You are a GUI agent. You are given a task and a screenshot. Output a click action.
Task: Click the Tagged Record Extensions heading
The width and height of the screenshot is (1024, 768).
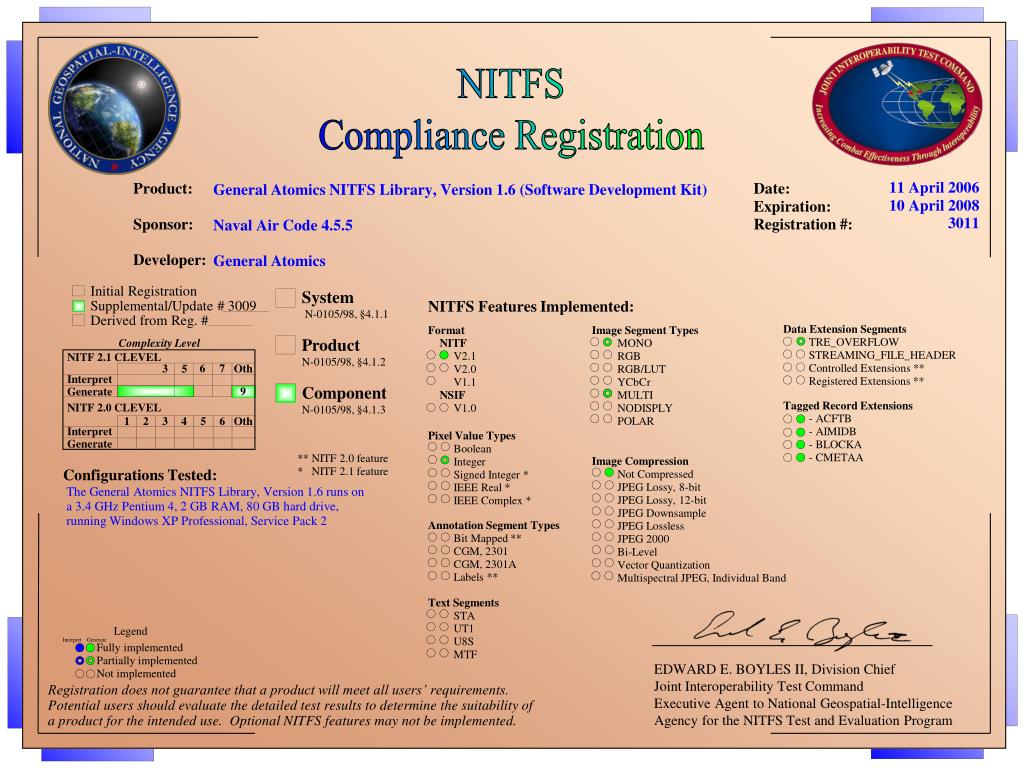tap(848, 406)
